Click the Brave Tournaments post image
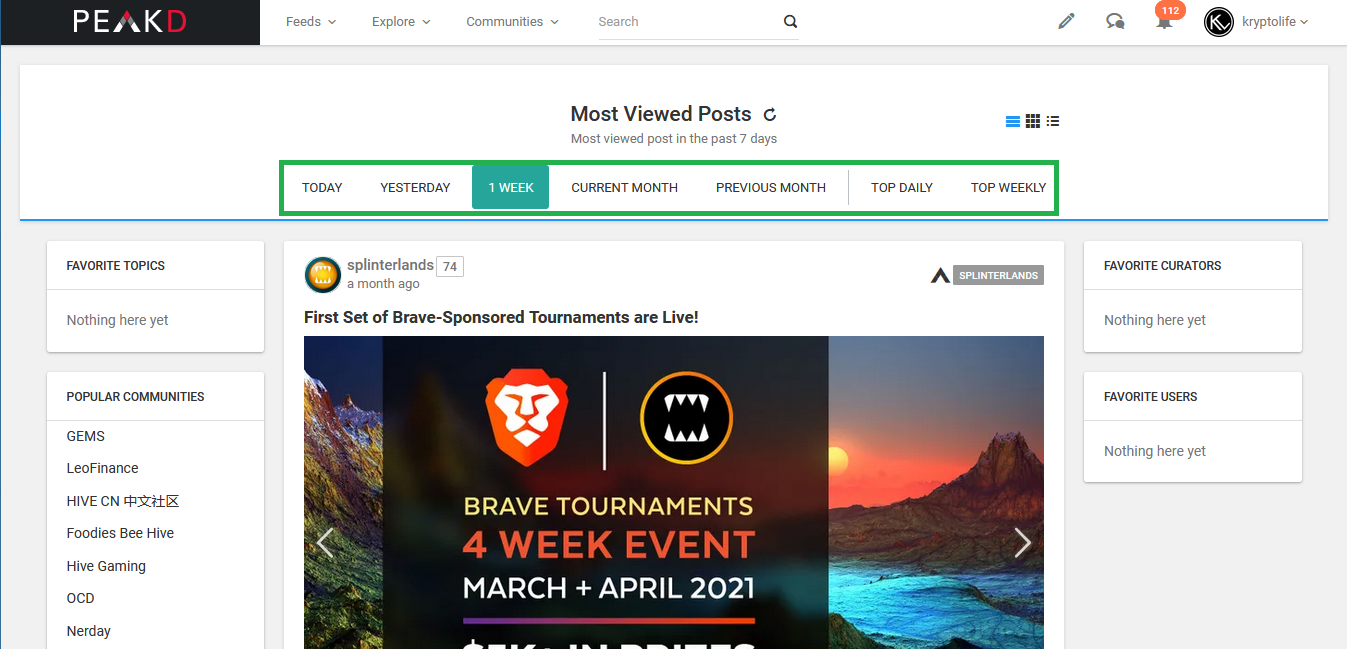The height and width of the screenshot is (649, 1347). tap(674, 492)
